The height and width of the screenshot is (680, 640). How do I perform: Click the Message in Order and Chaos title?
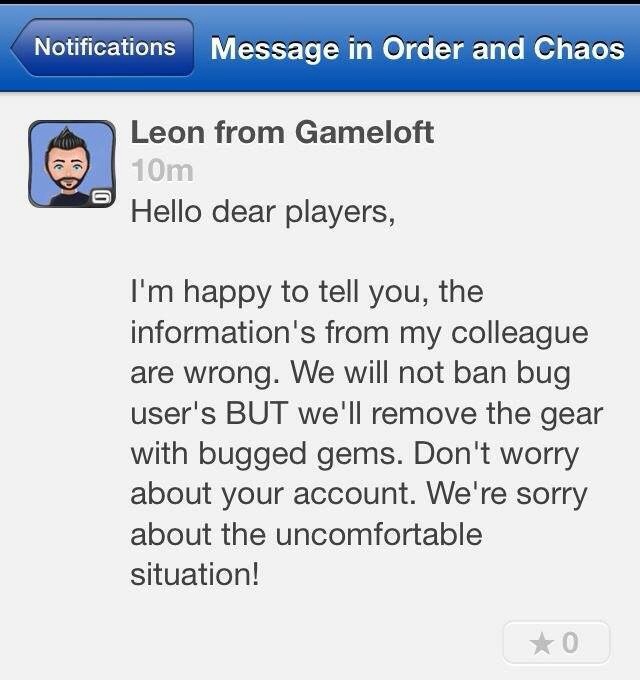pos(417,48)
